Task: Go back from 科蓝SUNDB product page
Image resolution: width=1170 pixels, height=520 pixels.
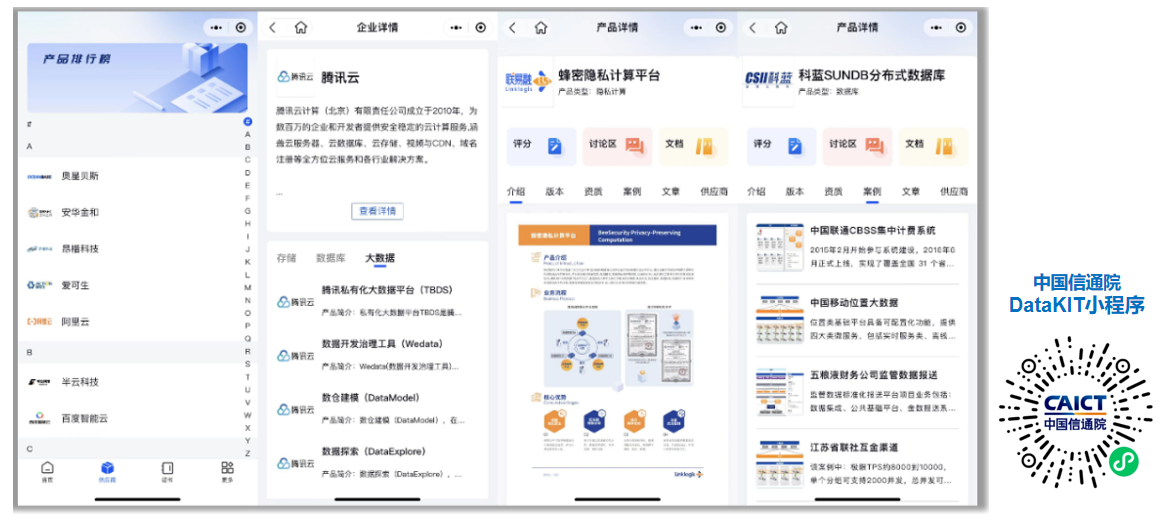Action: (752, 28)
